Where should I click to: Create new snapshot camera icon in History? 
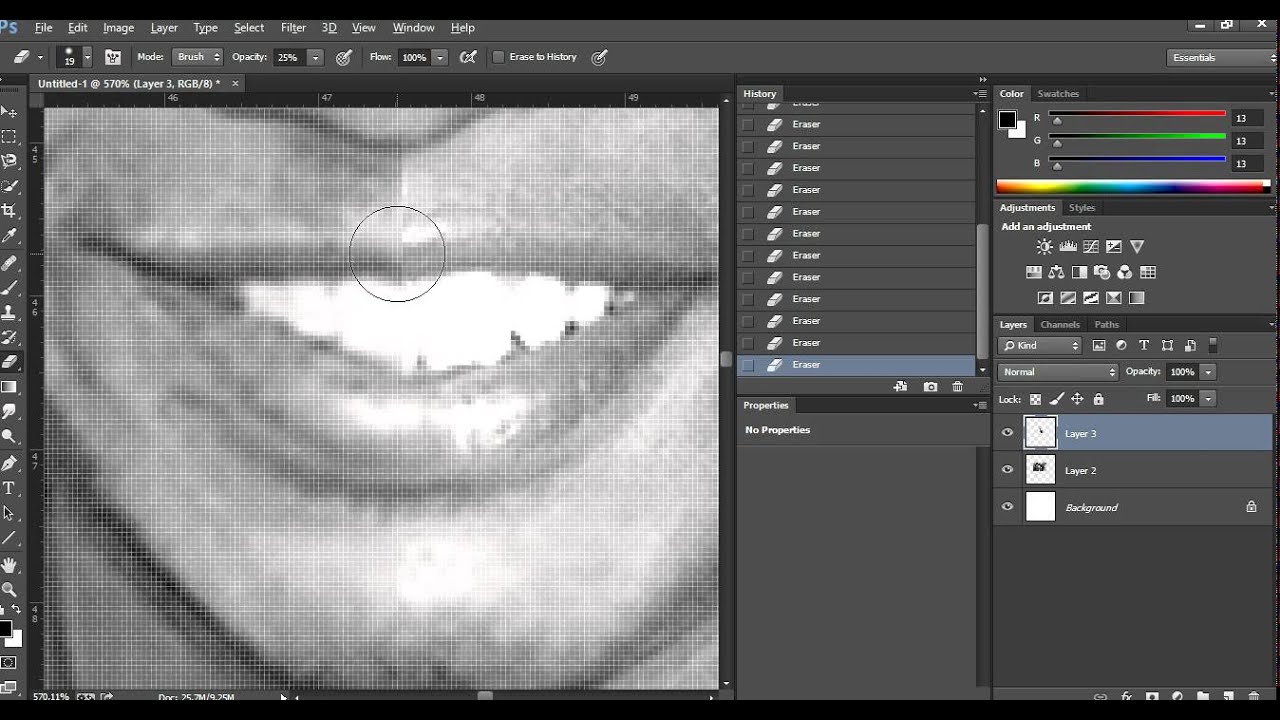coord(931,387)
